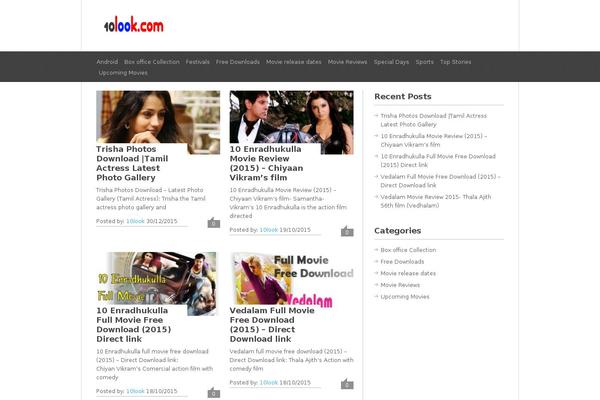Open post title Trisha Photos Download Tamil Actress
This screenshot has height=400, width=600.
click(x=132, y=163)
